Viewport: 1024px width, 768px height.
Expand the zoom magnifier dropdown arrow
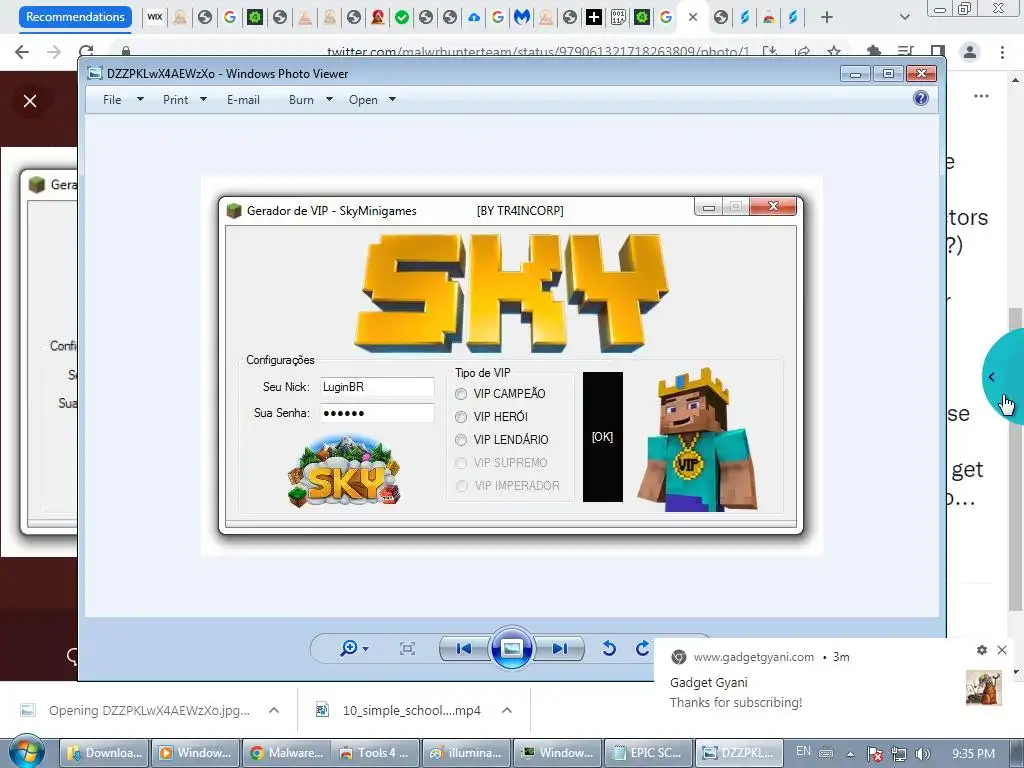tap(366, 648)
